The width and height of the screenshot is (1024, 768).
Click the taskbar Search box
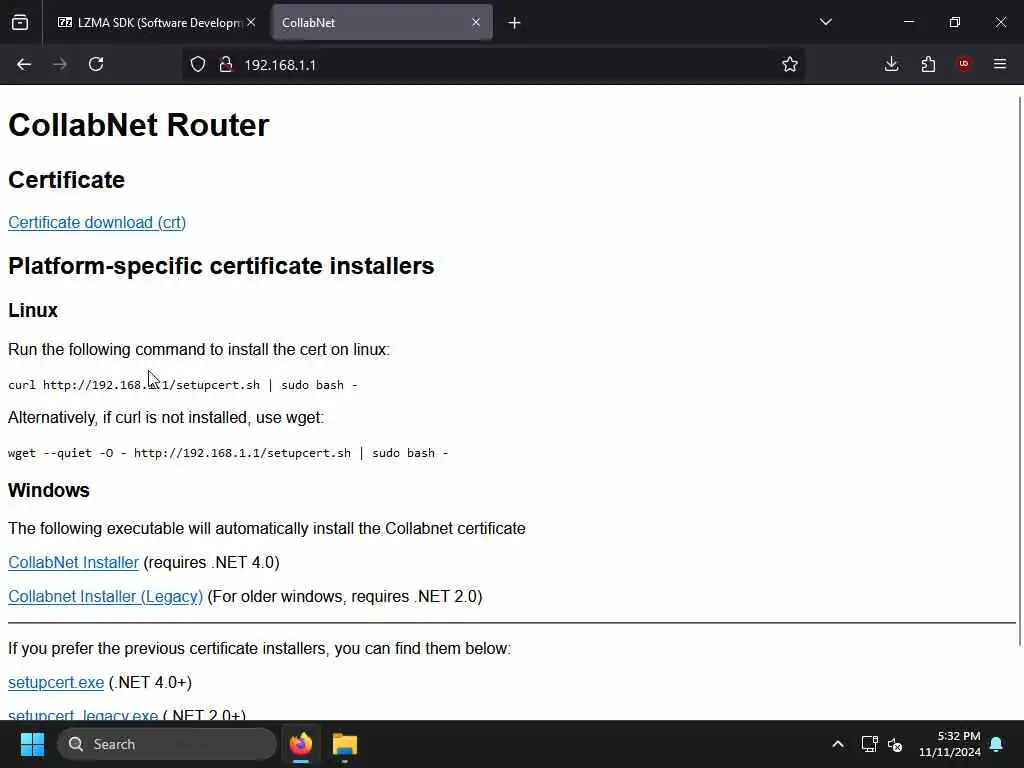coord(167,744)
